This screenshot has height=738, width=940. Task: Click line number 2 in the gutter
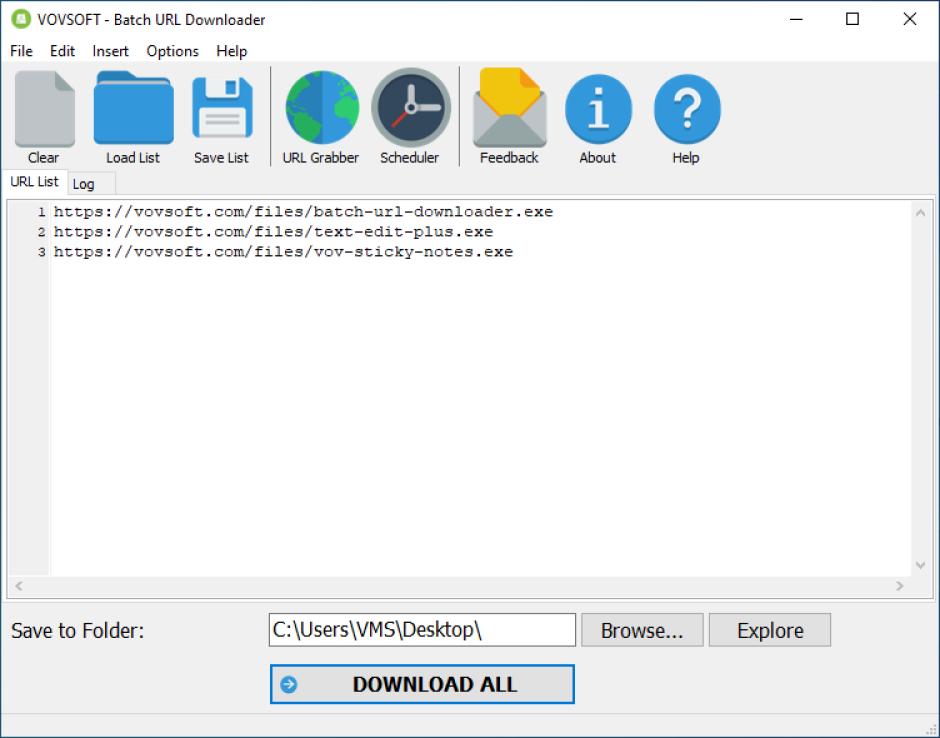41,231
